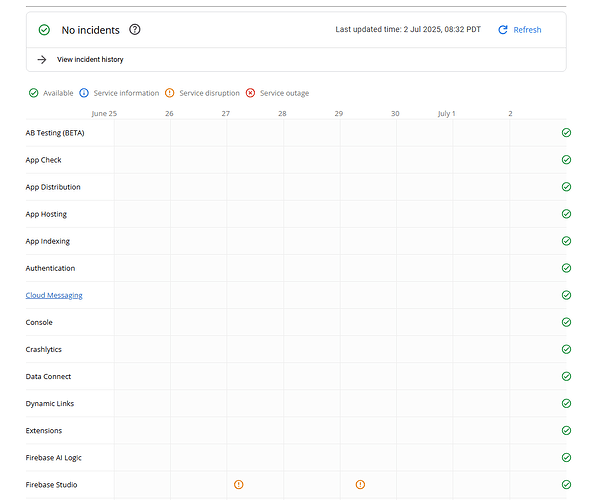597x500 pixels.
Task: Click the Dynamic Links row label
Action: point(50,403)
